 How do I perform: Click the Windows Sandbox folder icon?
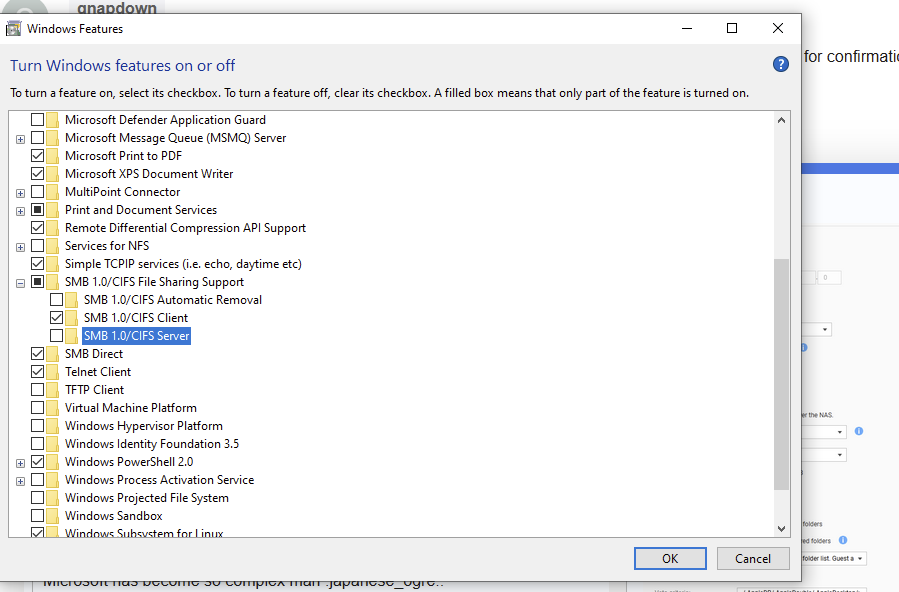point(52,516)
